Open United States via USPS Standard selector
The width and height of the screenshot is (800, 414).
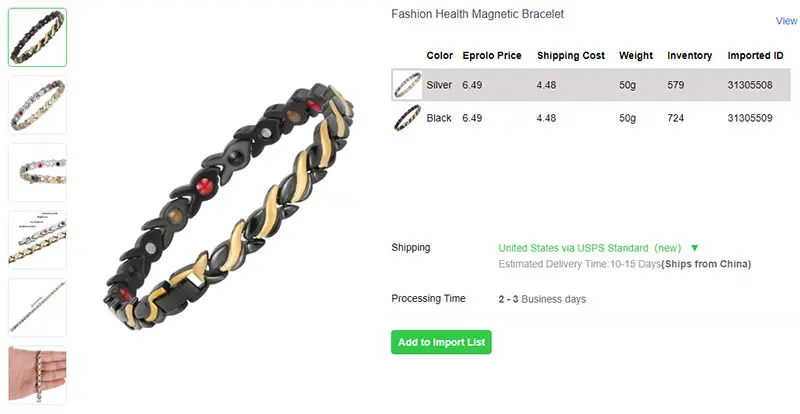590,248
